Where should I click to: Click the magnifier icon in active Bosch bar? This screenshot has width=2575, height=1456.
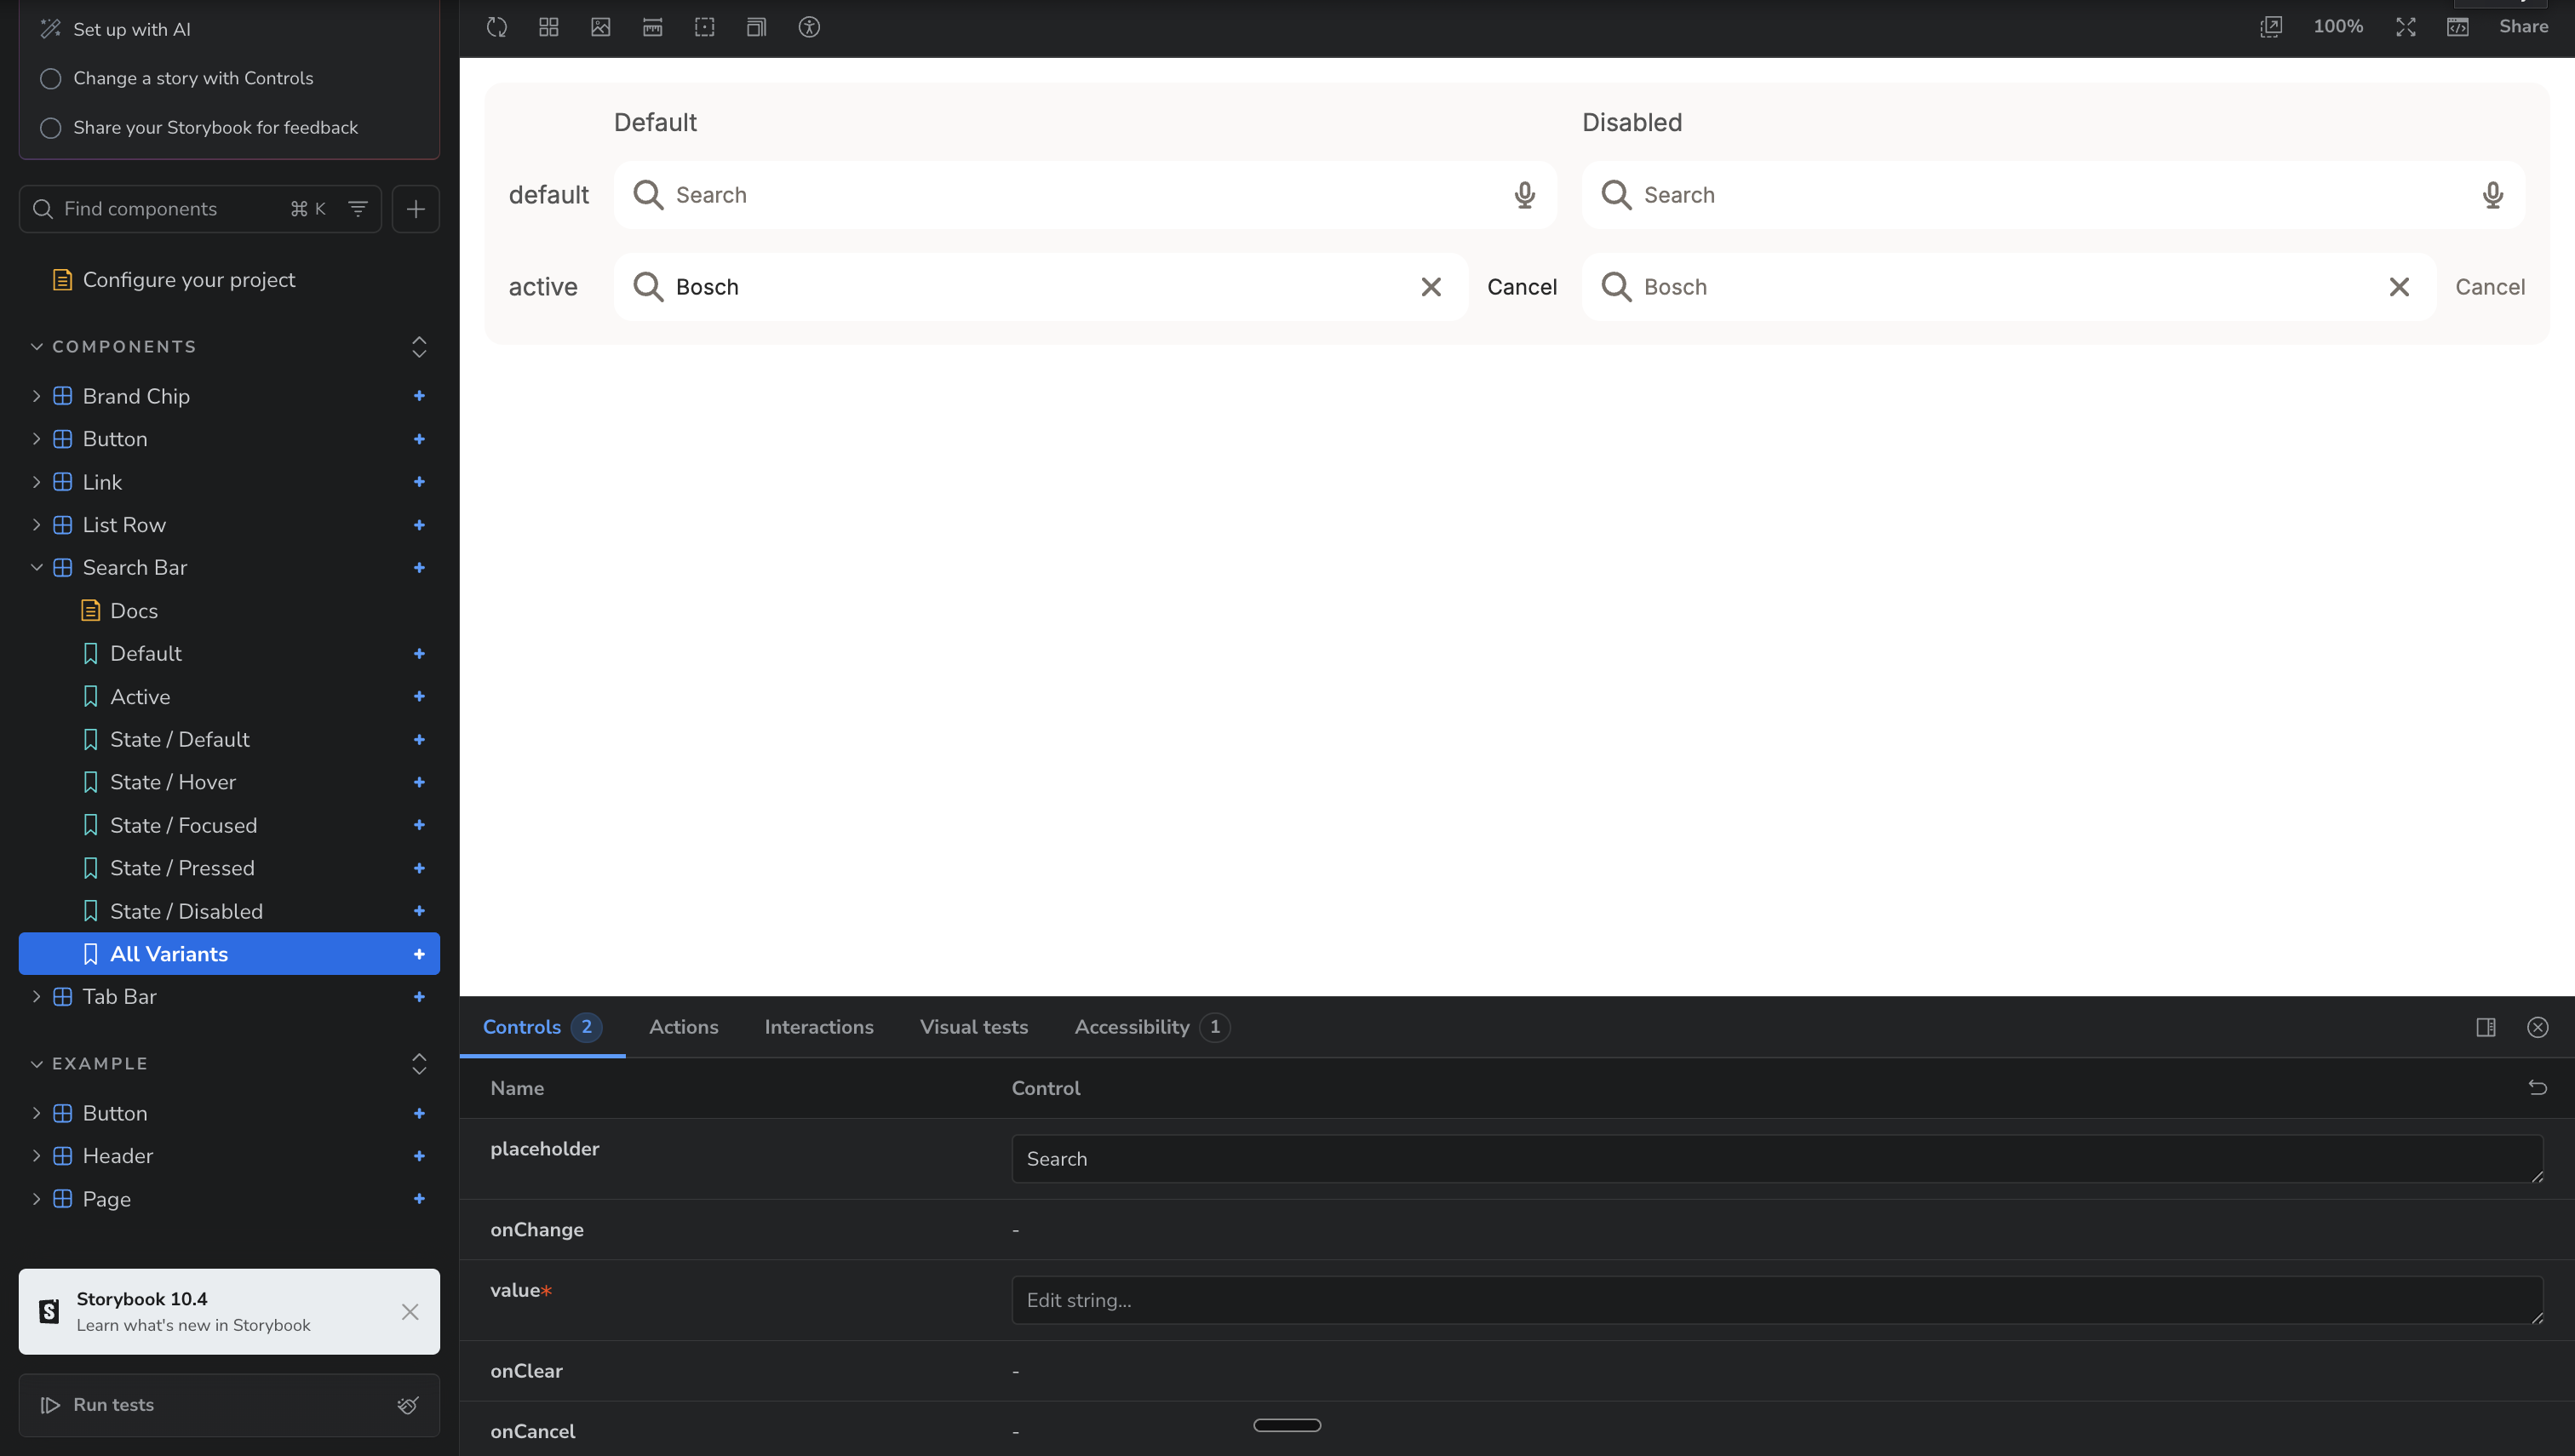click(648, 287)
